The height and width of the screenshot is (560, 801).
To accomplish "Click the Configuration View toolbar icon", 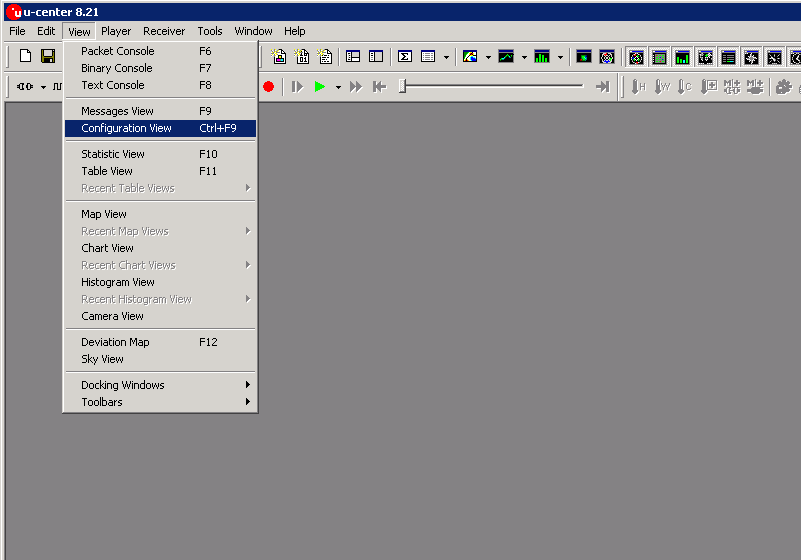I will pyautogui.click(x=376, y=56).
